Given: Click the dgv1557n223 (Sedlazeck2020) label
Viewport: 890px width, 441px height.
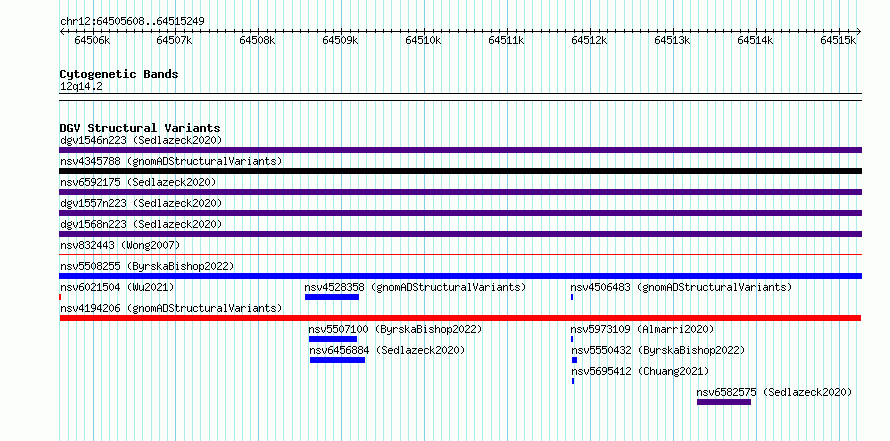Looking at the screenshot, I should pyautogui.click(x=141, y=203).
